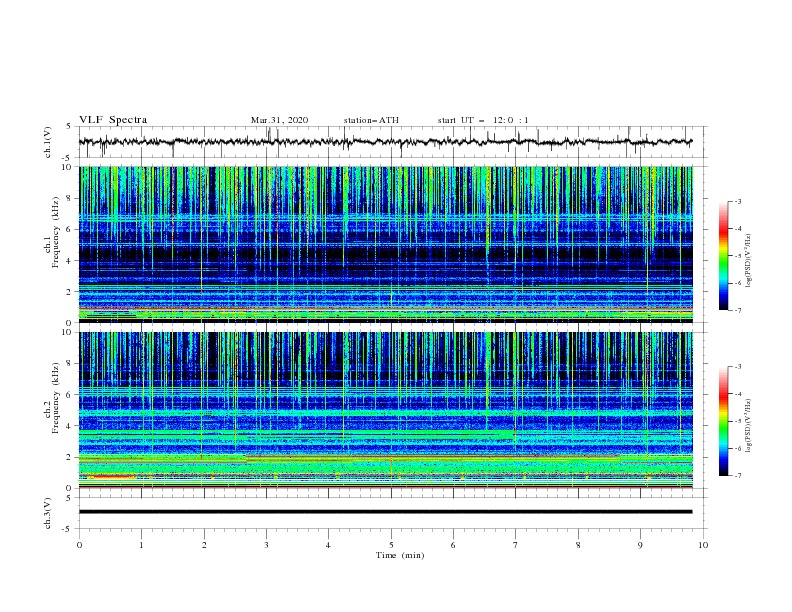Screen dimensions: 792x612
Task: Click the ch.3 flat black trace
Action: pos(385,512)
